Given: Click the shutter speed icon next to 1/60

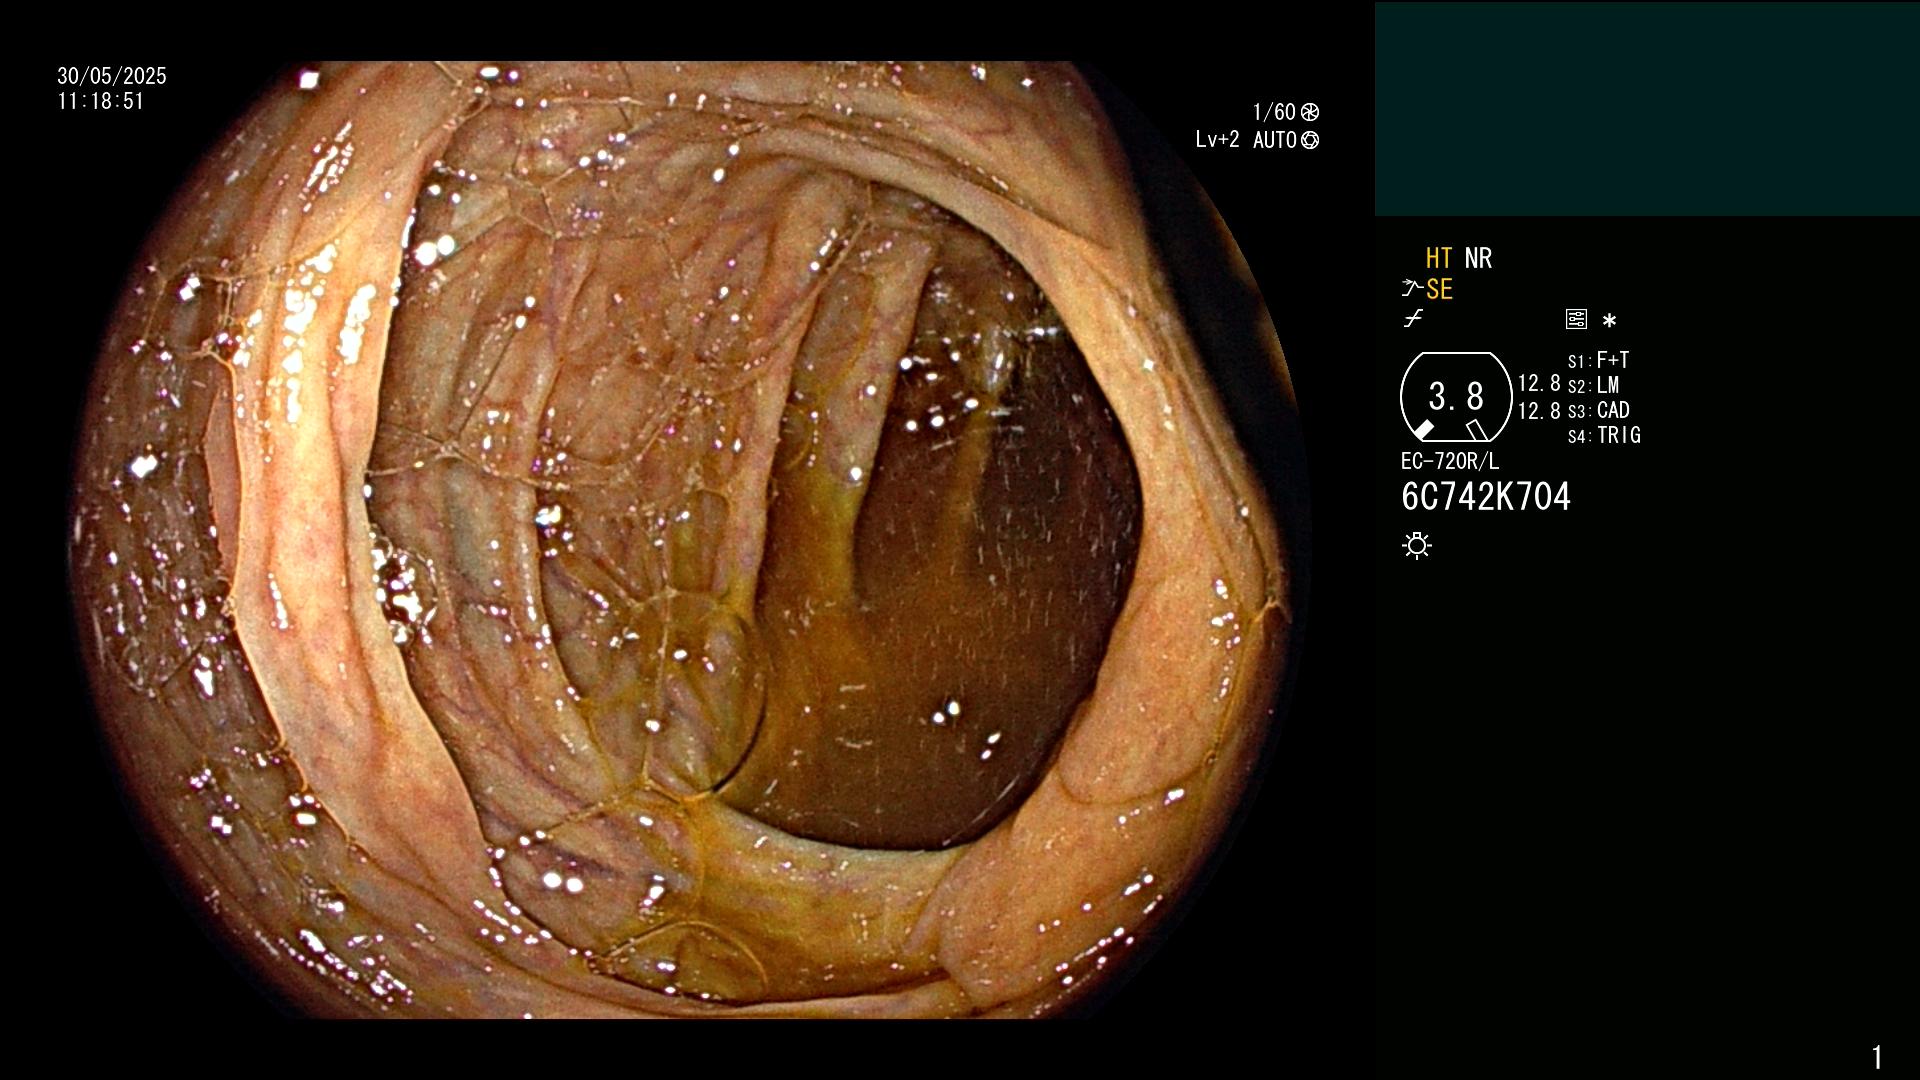Looking at the screenshot, I should [x=1310, y=112].
